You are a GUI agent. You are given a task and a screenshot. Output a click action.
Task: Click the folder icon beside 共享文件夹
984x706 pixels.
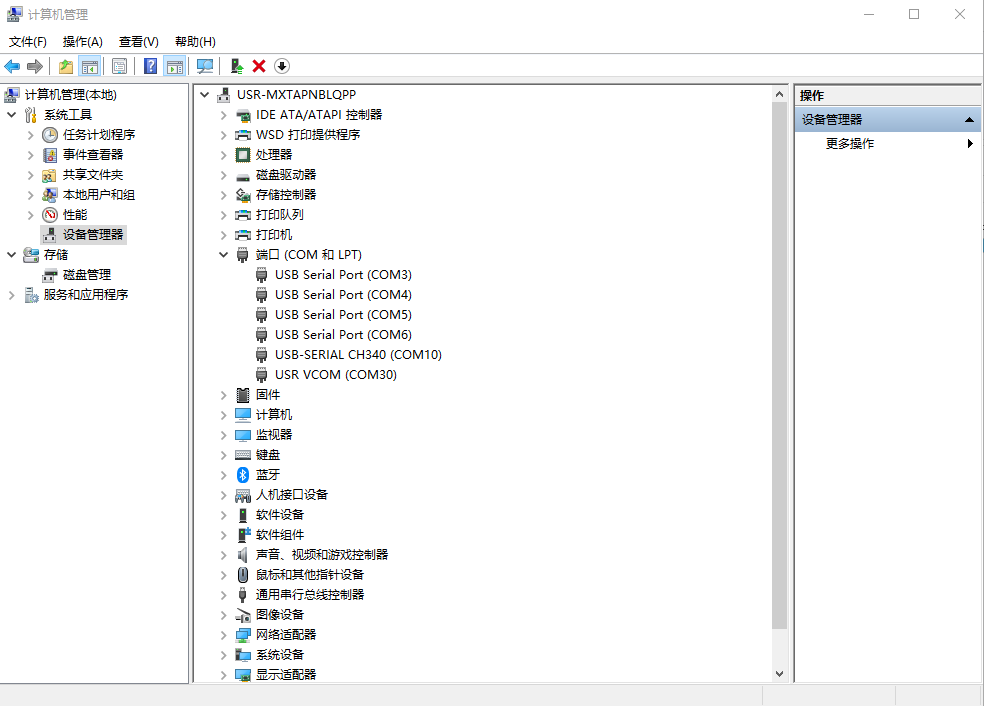click(x=49, y=175)
